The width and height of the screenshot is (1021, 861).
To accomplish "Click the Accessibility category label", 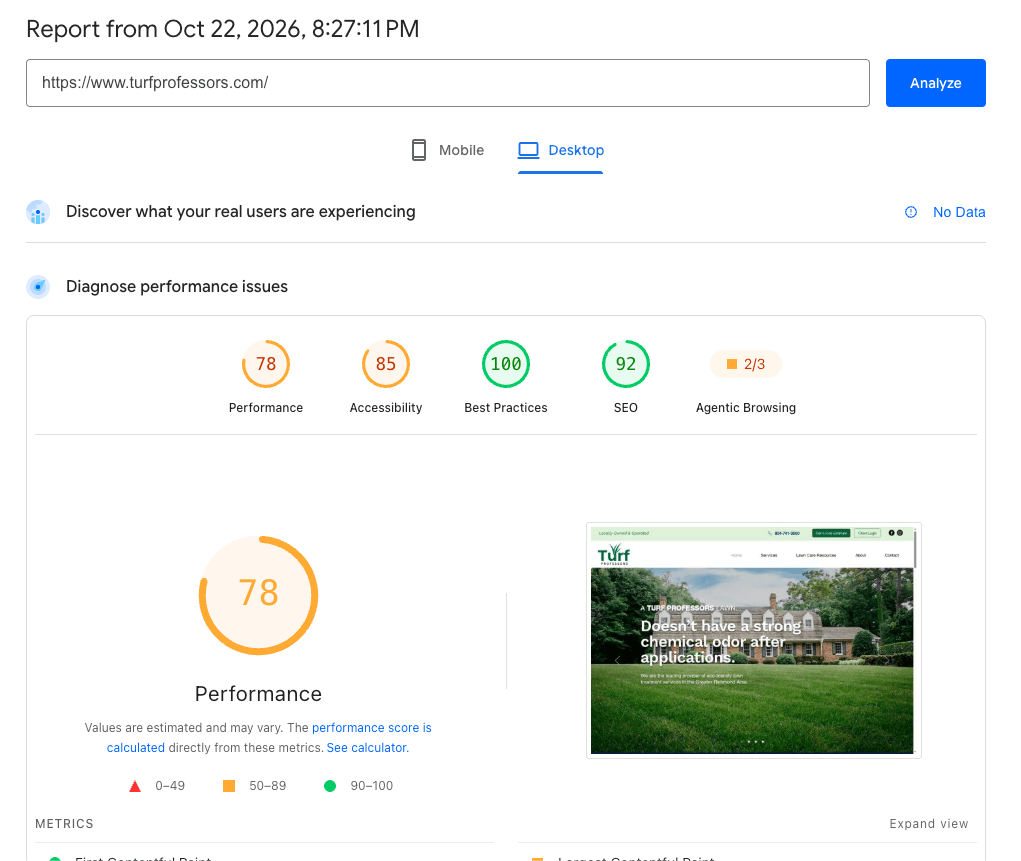I will 385,408.
